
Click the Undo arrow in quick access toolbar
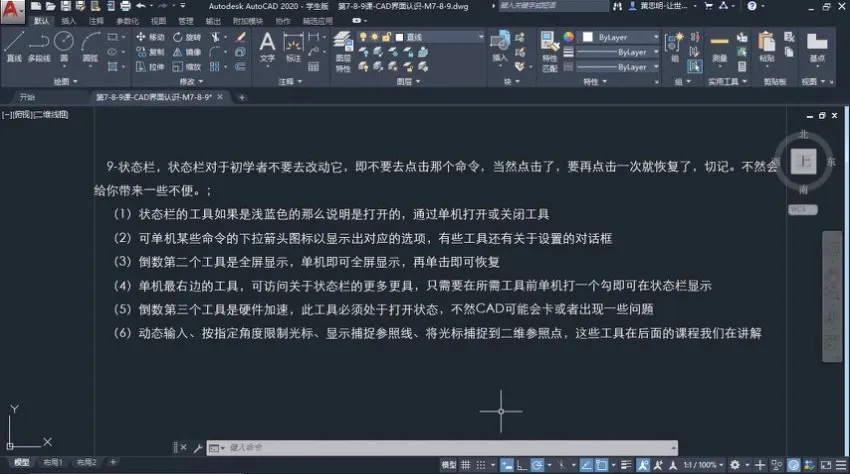coord(141,6)
